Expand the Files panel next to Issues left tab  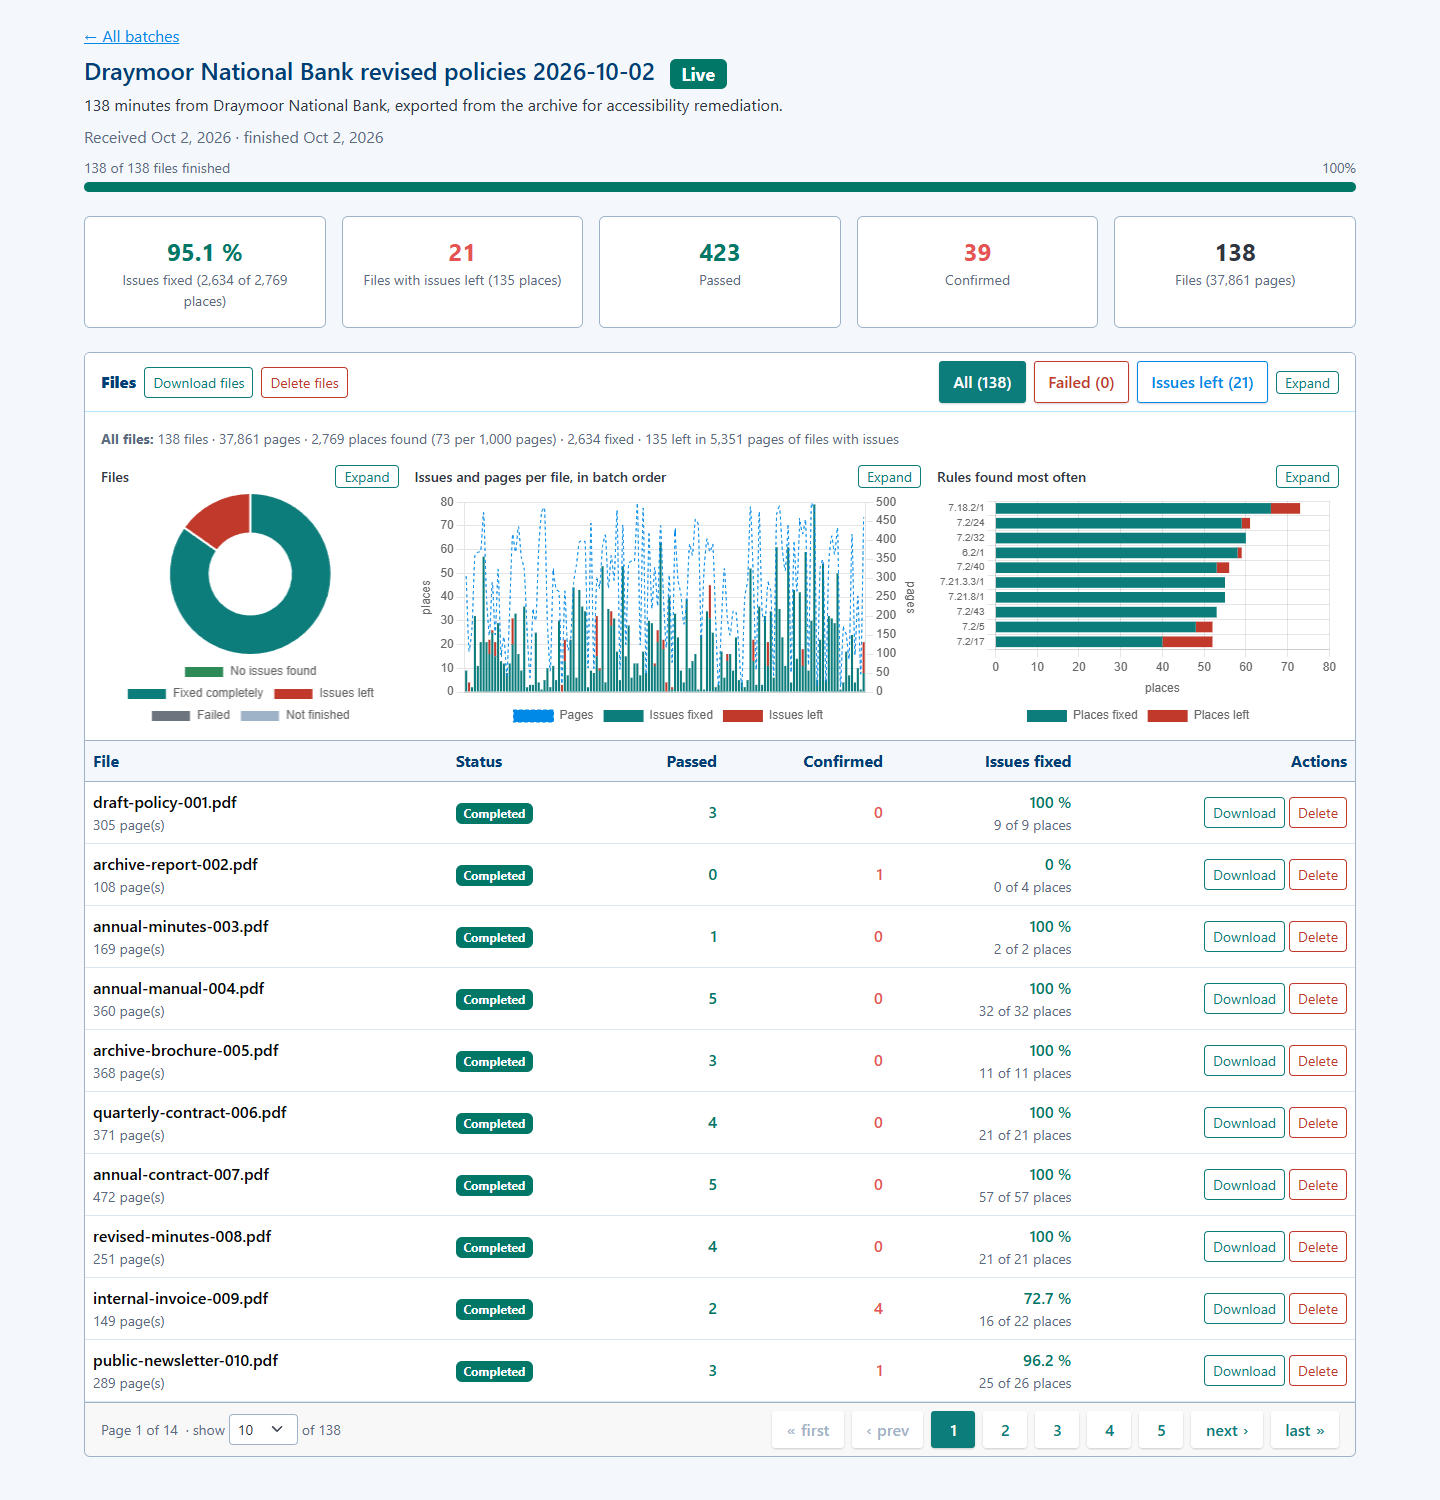[x=1307, y=383]
